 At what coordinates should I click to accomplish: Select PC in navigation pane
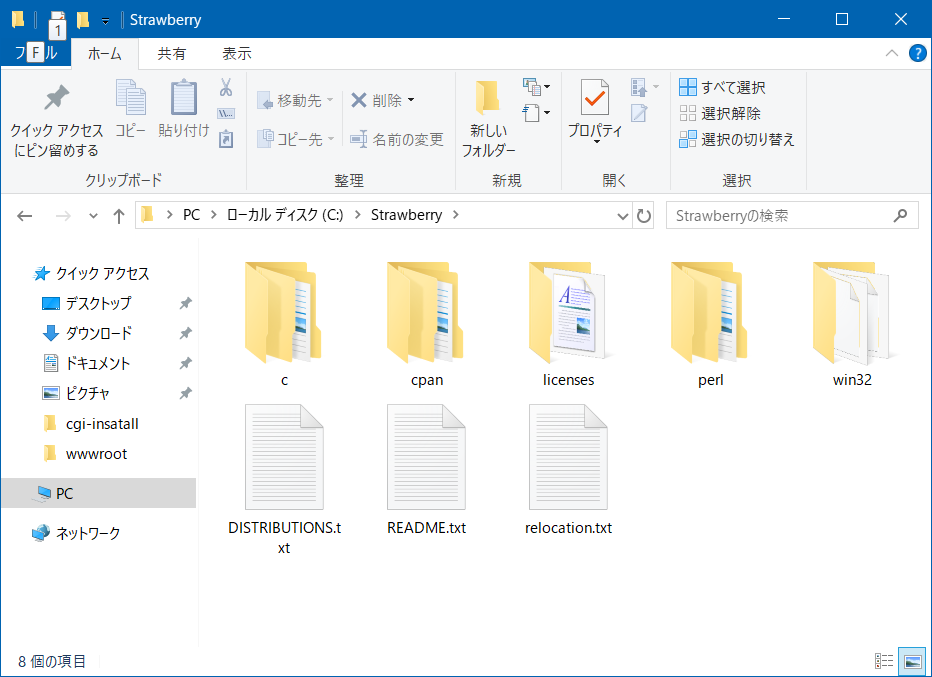(99, 493)
